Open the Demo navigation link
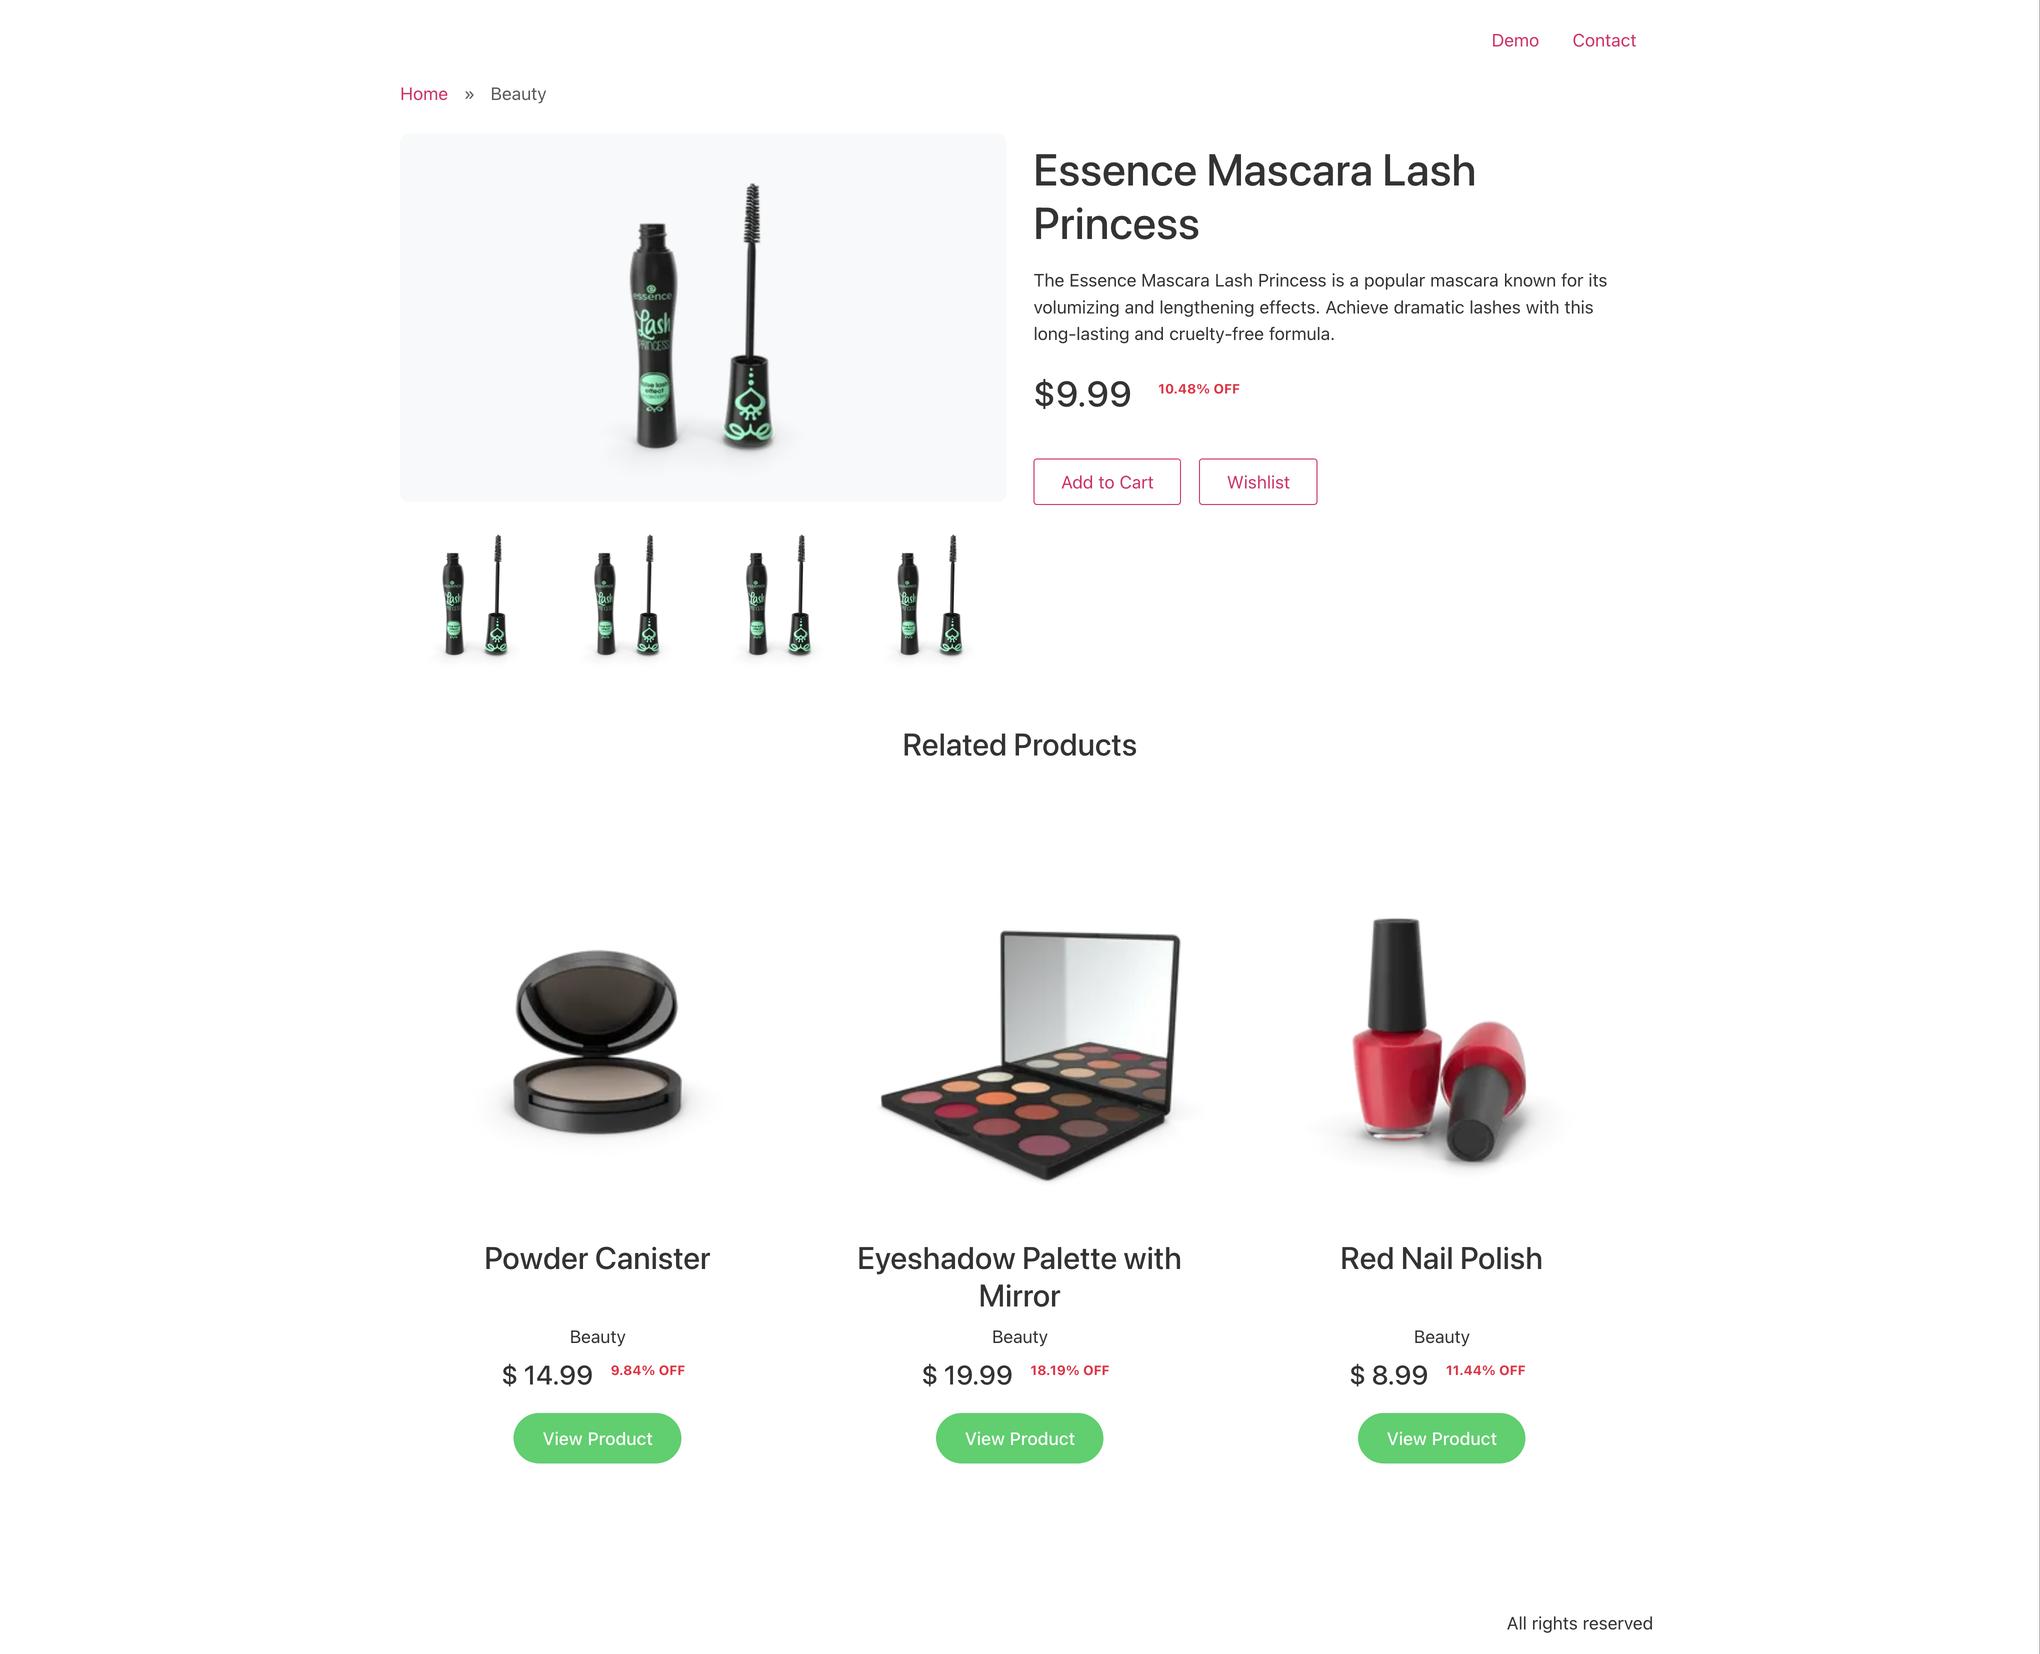Image resolution: width=2040 pixels, height=1654 pixels. (1514, 41)
